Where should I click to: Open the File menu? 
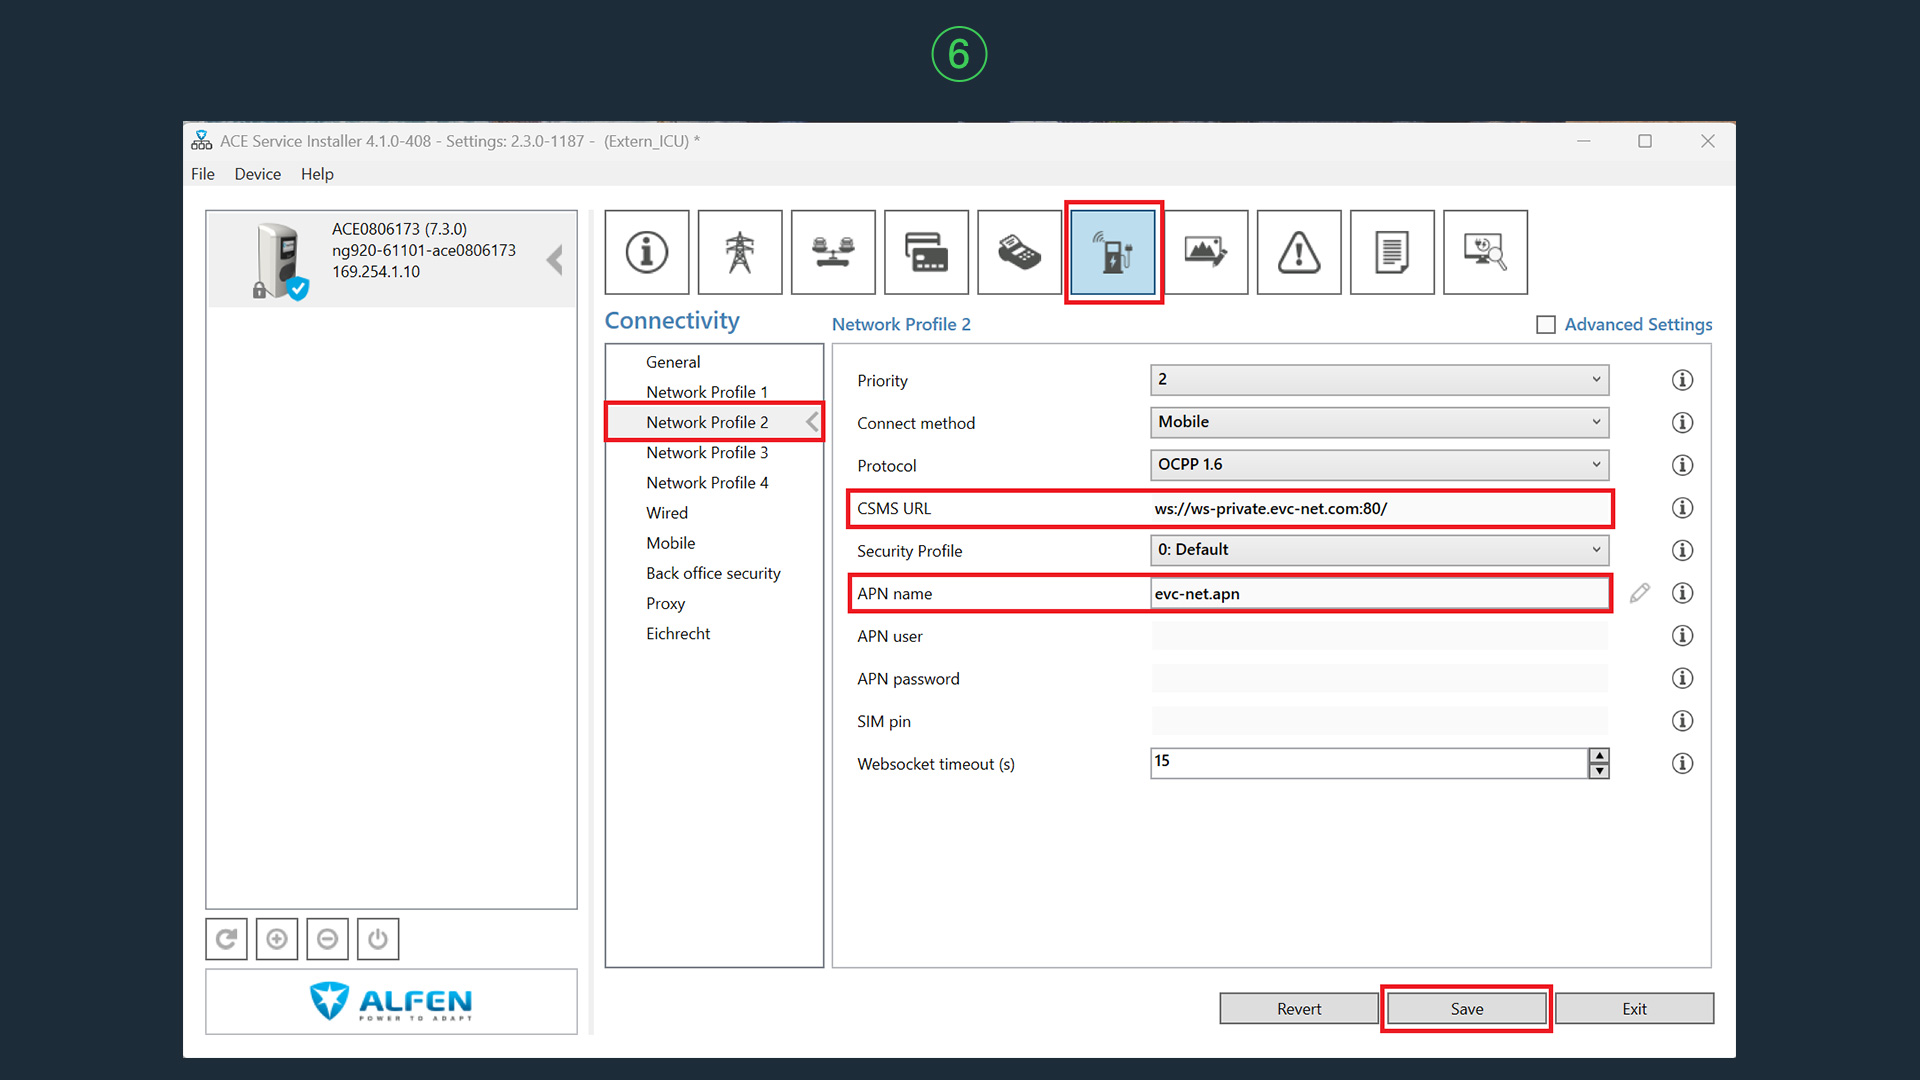point(203,174)
